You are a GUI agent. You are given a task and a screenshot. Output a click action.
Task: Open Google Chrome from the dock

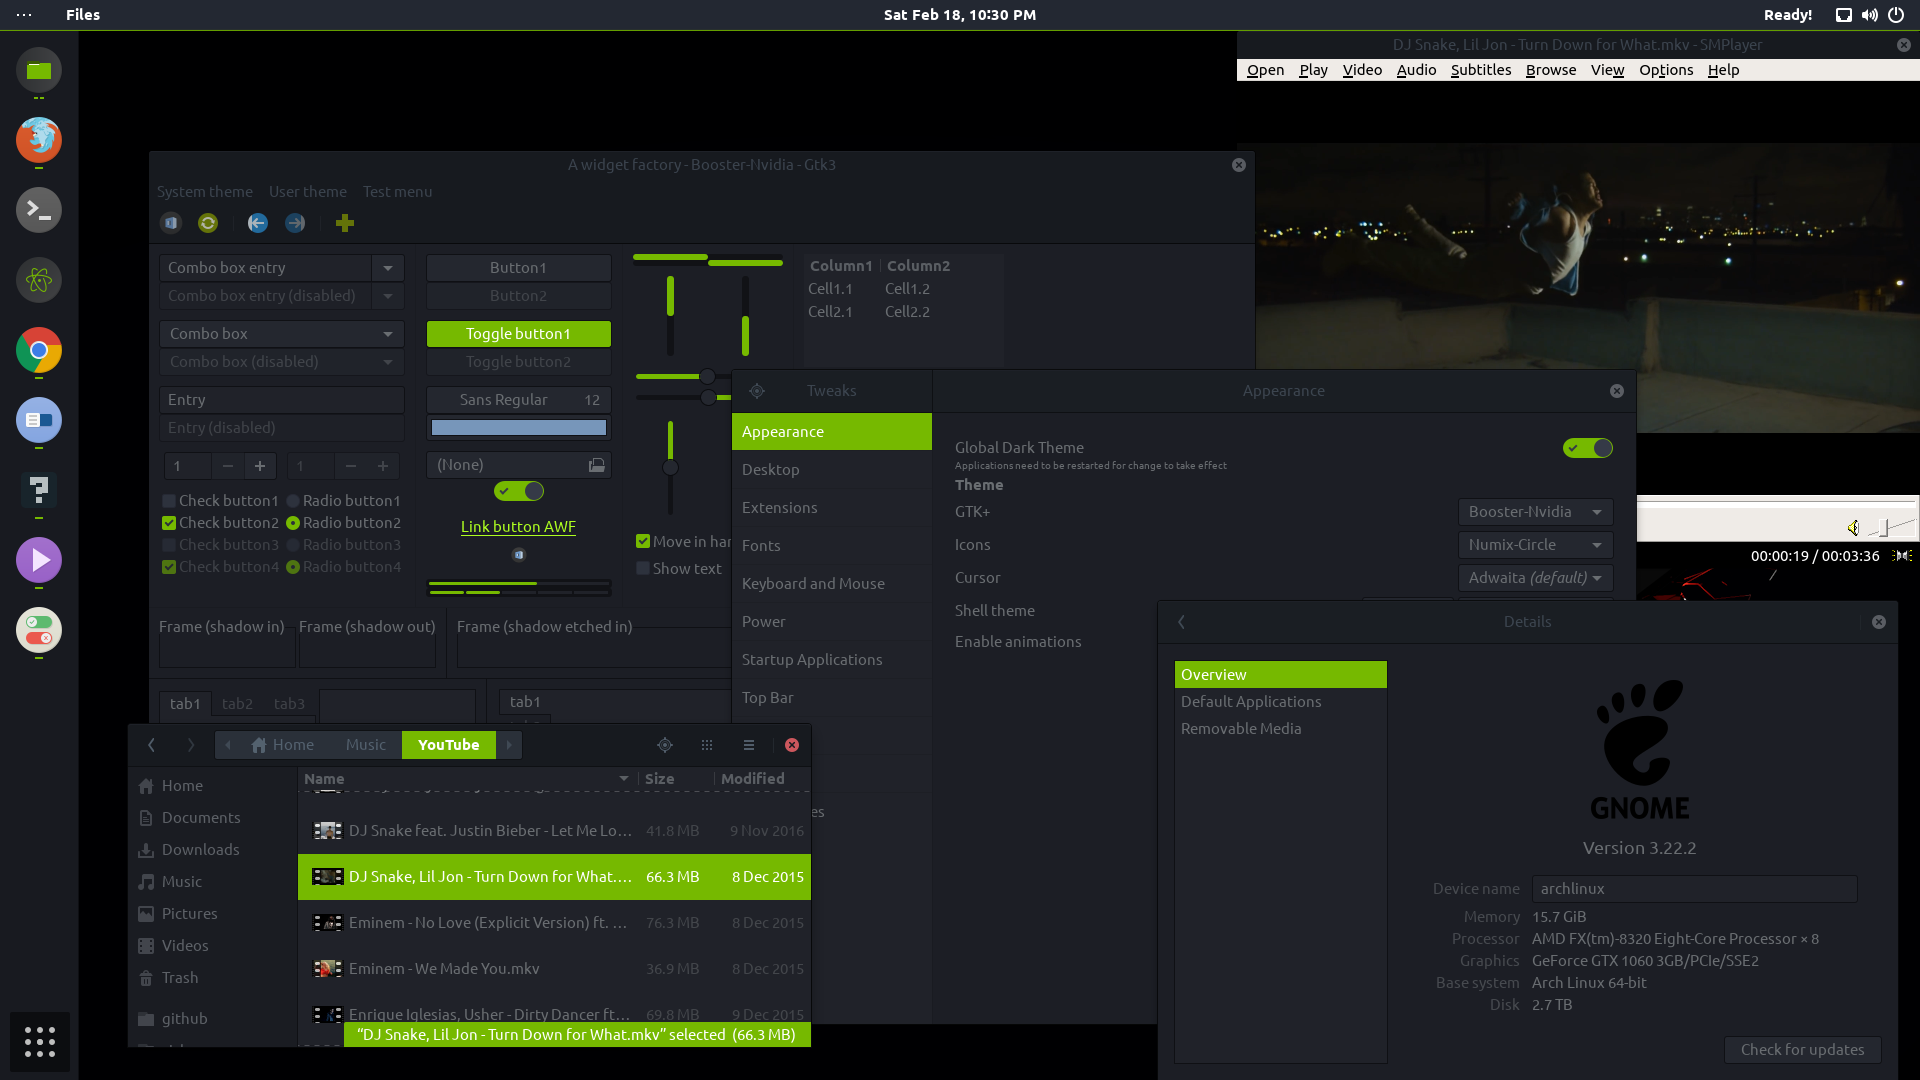[x=39, y=350]
